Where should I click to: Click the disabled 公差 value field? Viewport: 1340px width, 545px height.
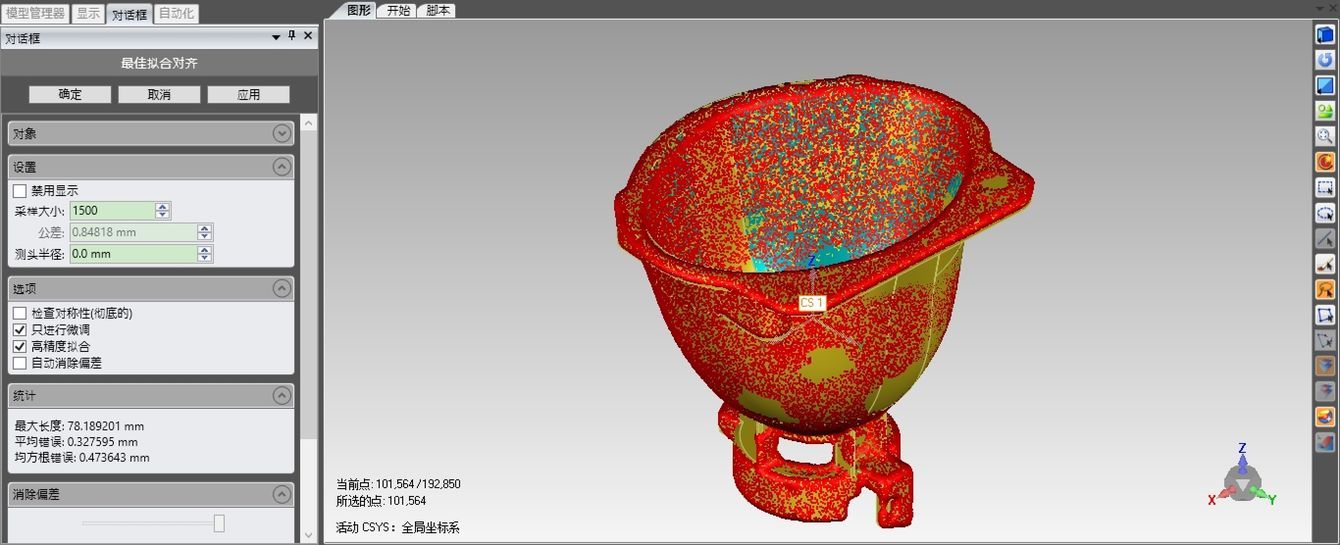tap(133, 232)
